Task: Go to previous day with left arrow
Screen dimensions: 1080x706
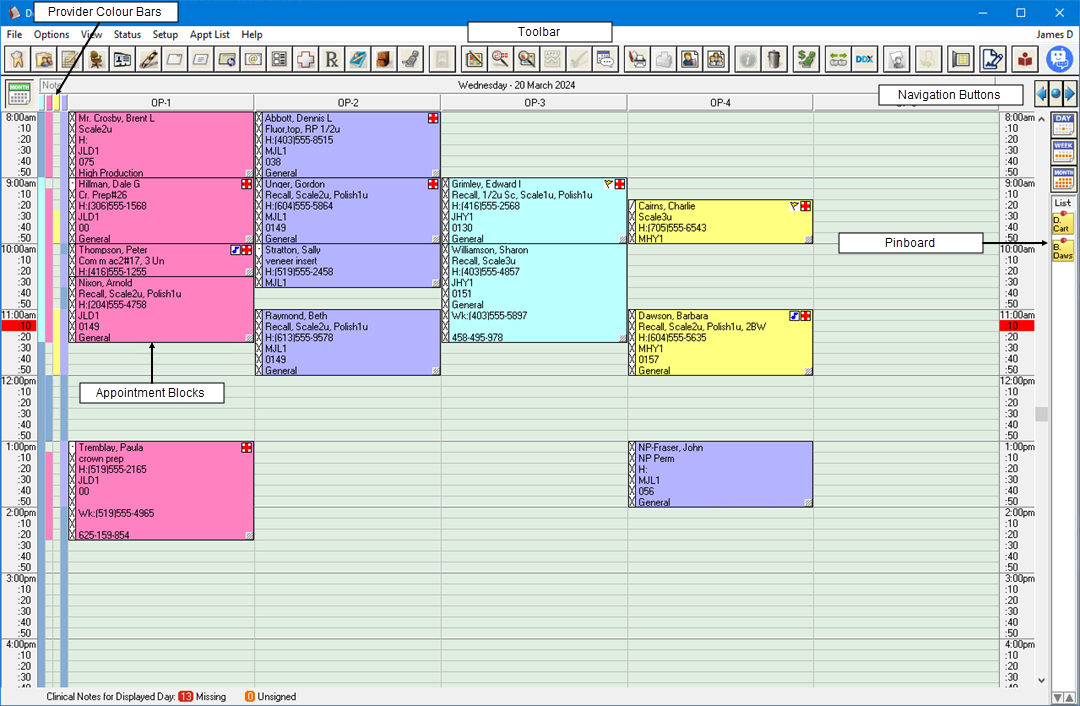Action: (1041, 94)
